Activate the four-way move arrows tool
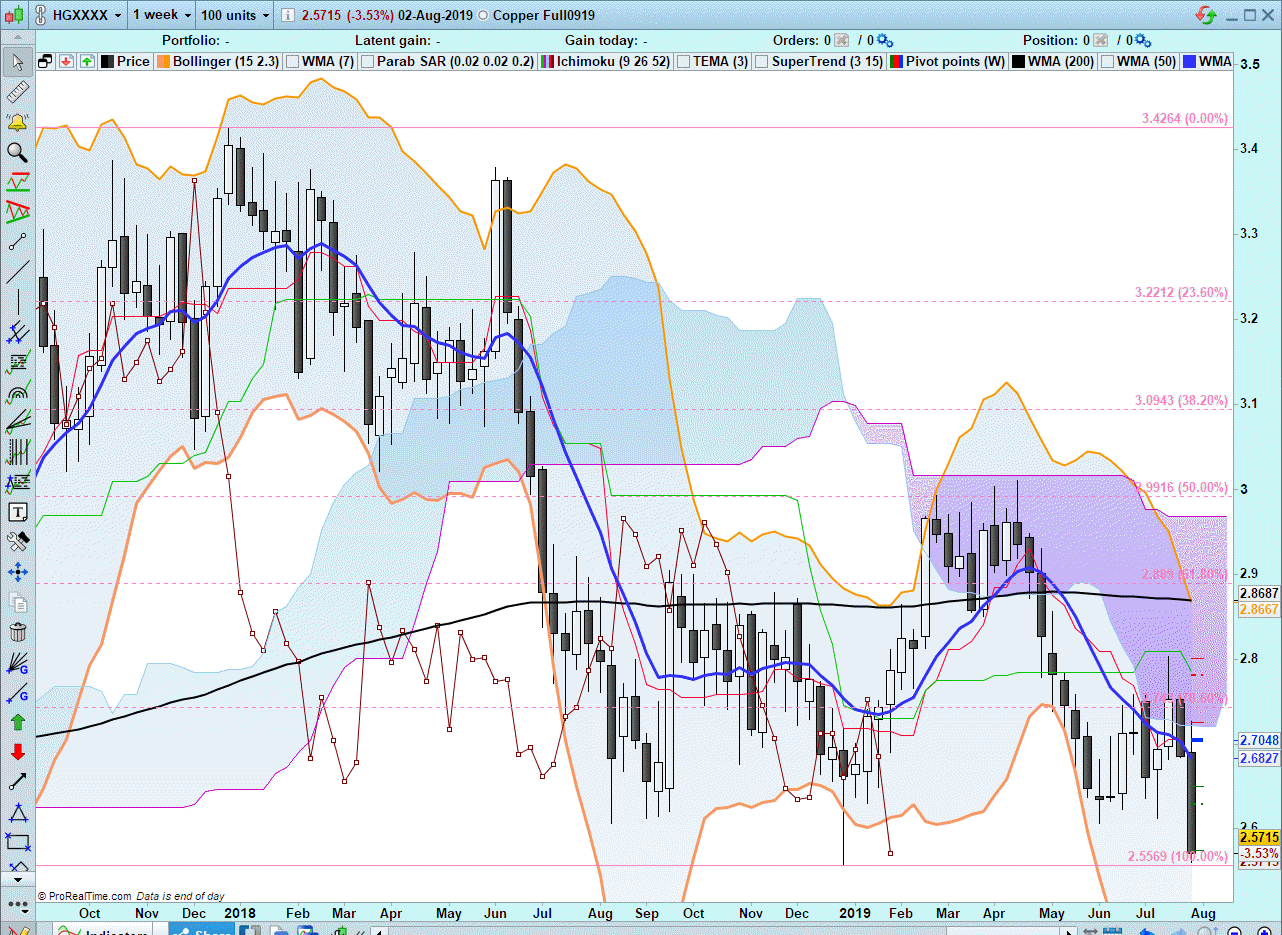The image size is (1282, 935). 17,572
